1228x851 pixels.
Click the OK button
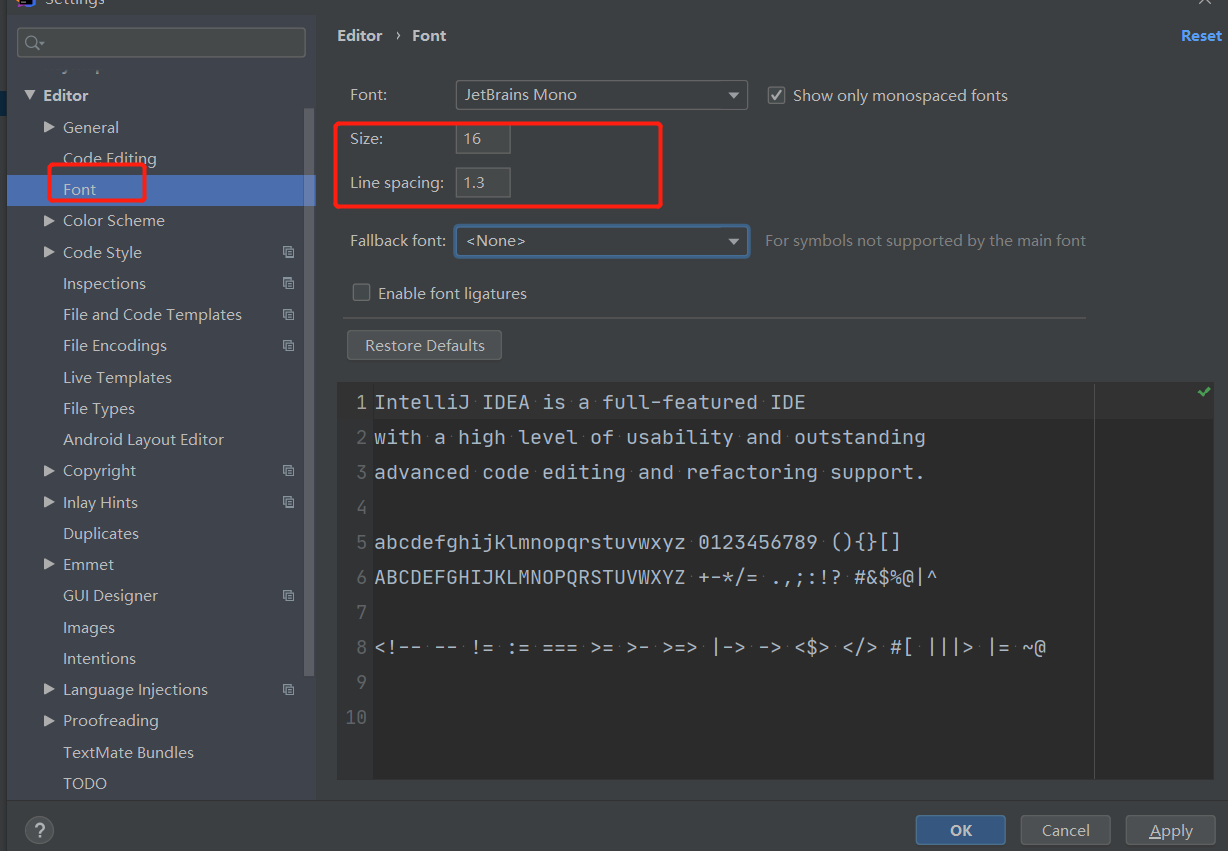[x=961, y=830]
